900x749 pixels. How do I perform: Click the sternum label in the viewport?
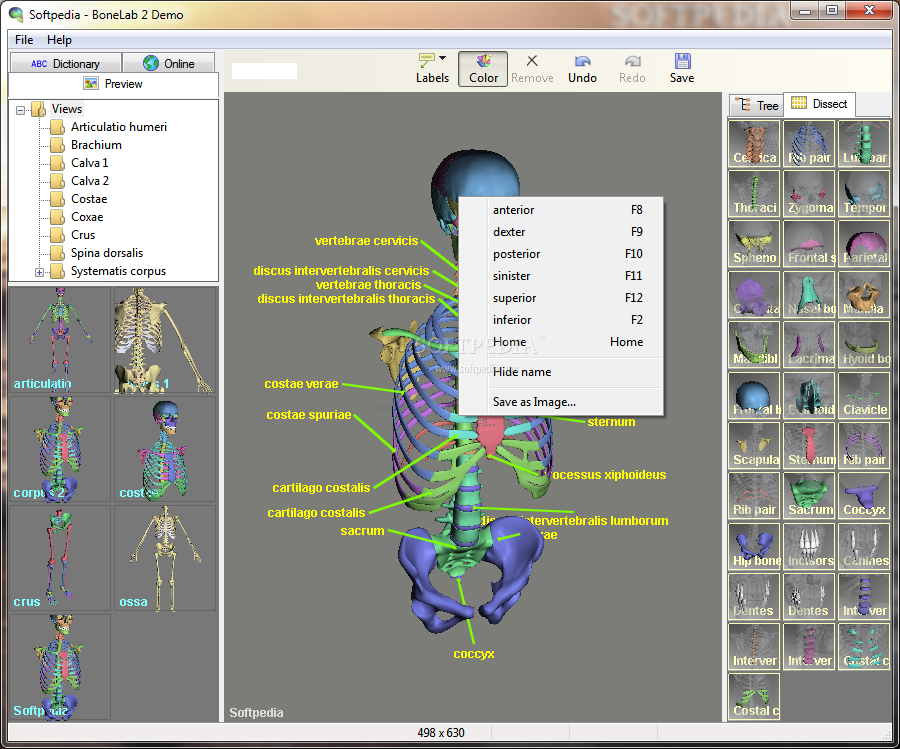[x=611, y=422]
